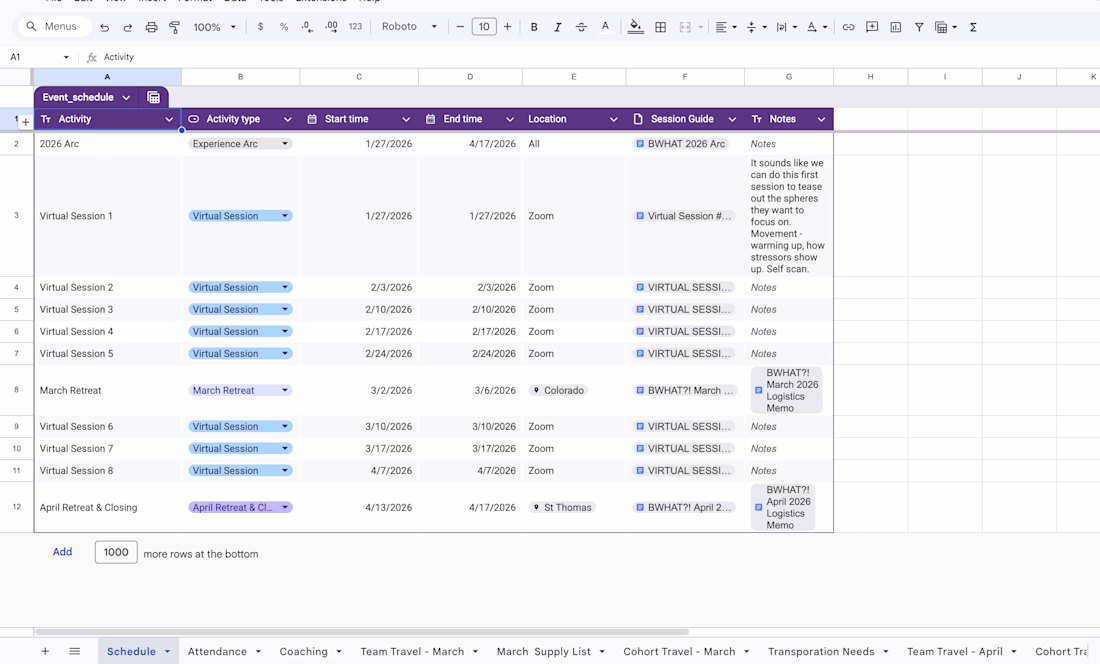Open the All sheets list icon
This screenshot has height=664, width=1100.
[74, 651]
